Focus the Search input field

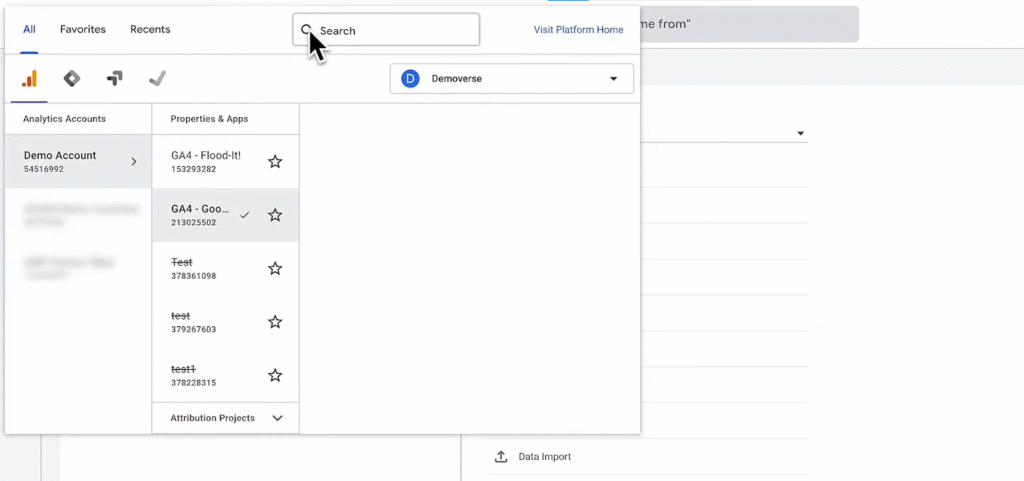click(x=386, y=30)
